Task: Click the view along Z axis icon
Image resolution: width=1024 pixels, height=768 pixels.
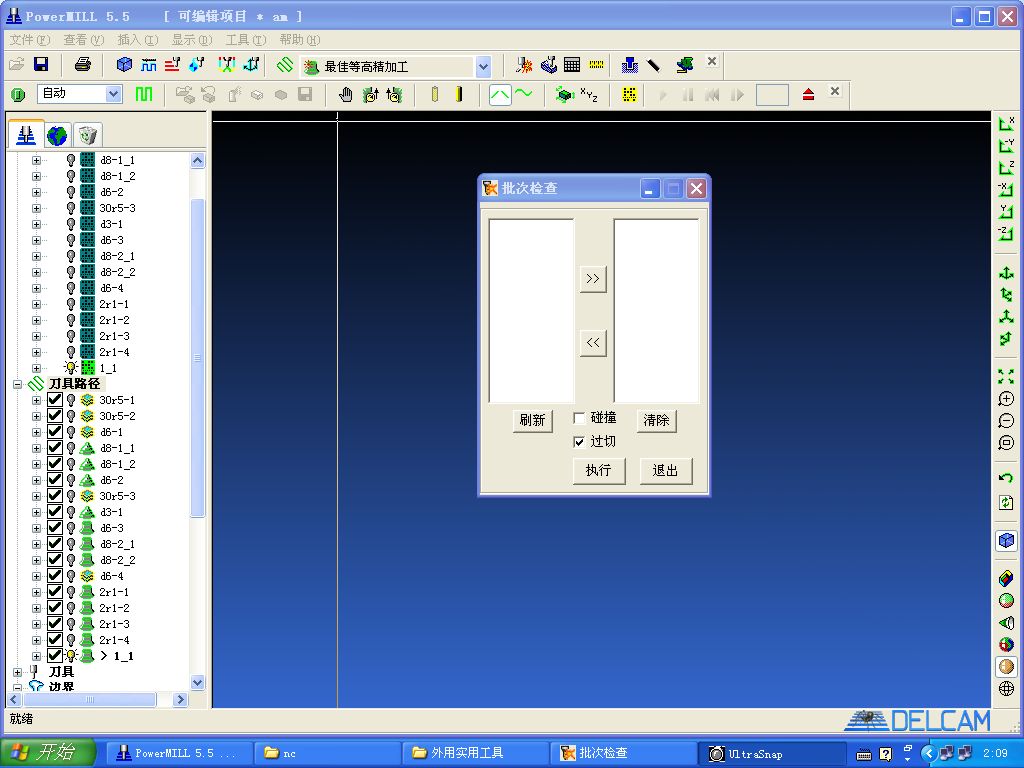Action: [x=1006, y=167]
